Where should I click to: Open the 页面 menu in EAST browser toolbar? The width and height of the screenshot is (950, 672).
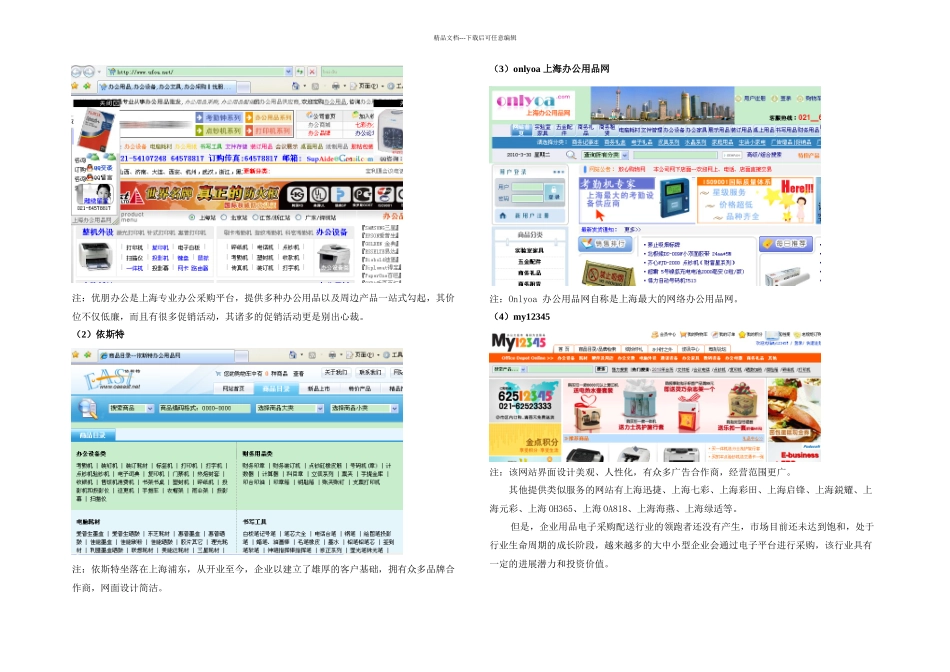pyautogui.click(x=361, y=354)
